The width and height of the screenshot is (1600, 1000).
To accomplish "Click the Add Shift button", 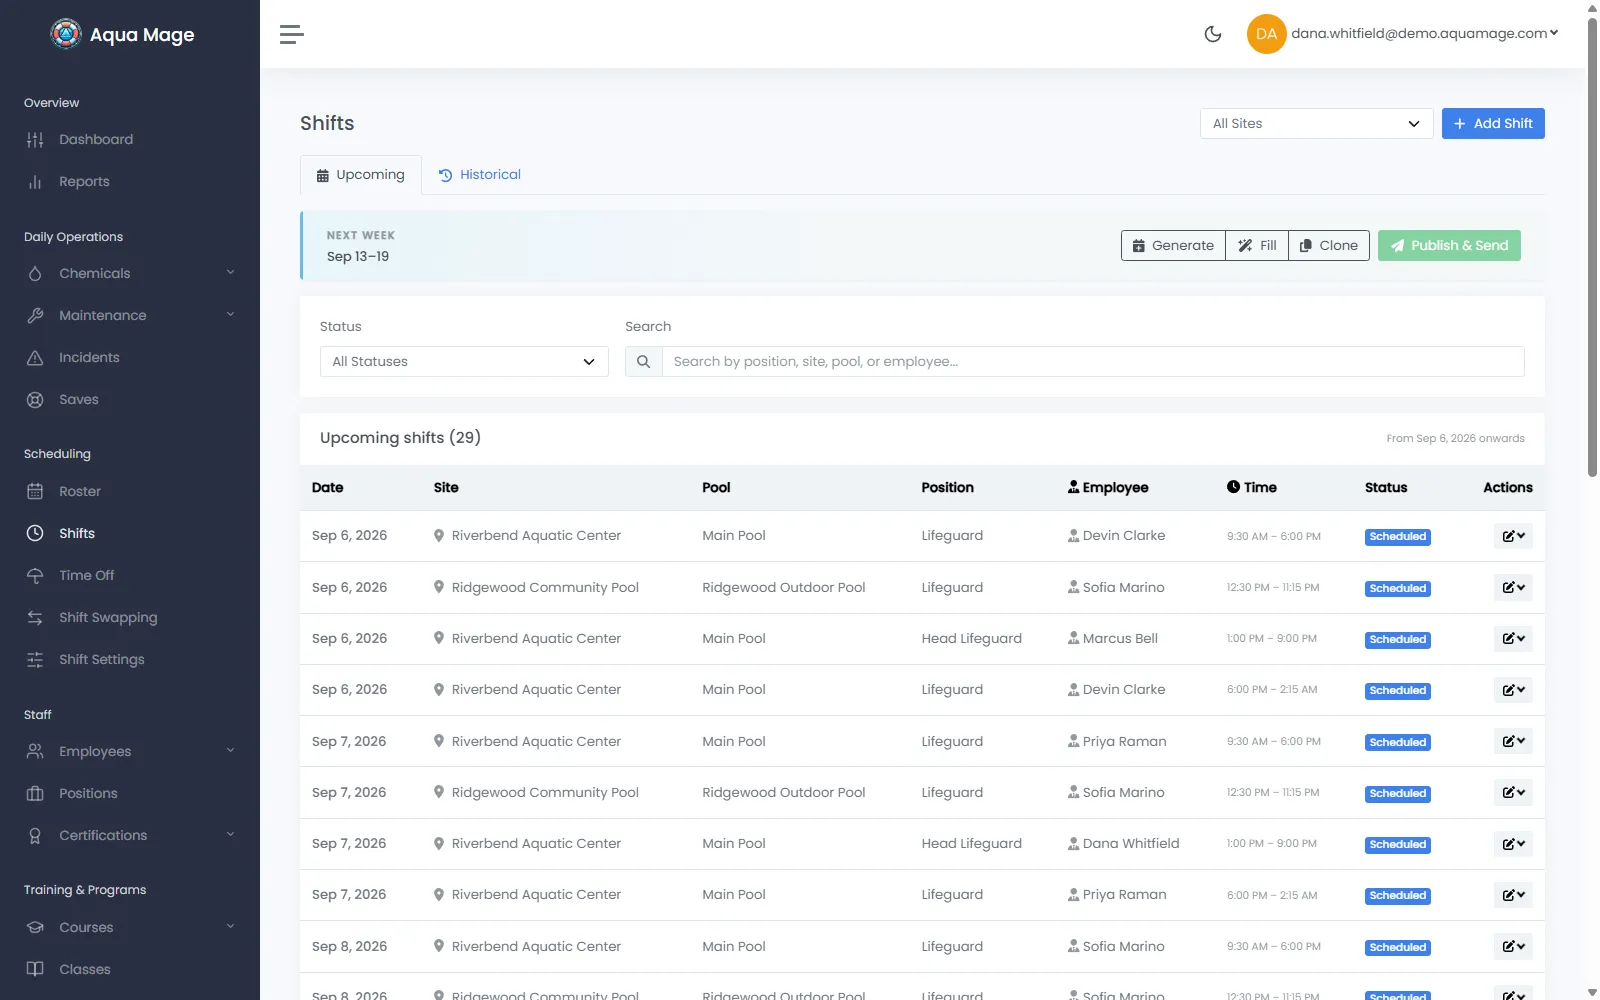I will pyautogui.click(x=1493, y=124).
